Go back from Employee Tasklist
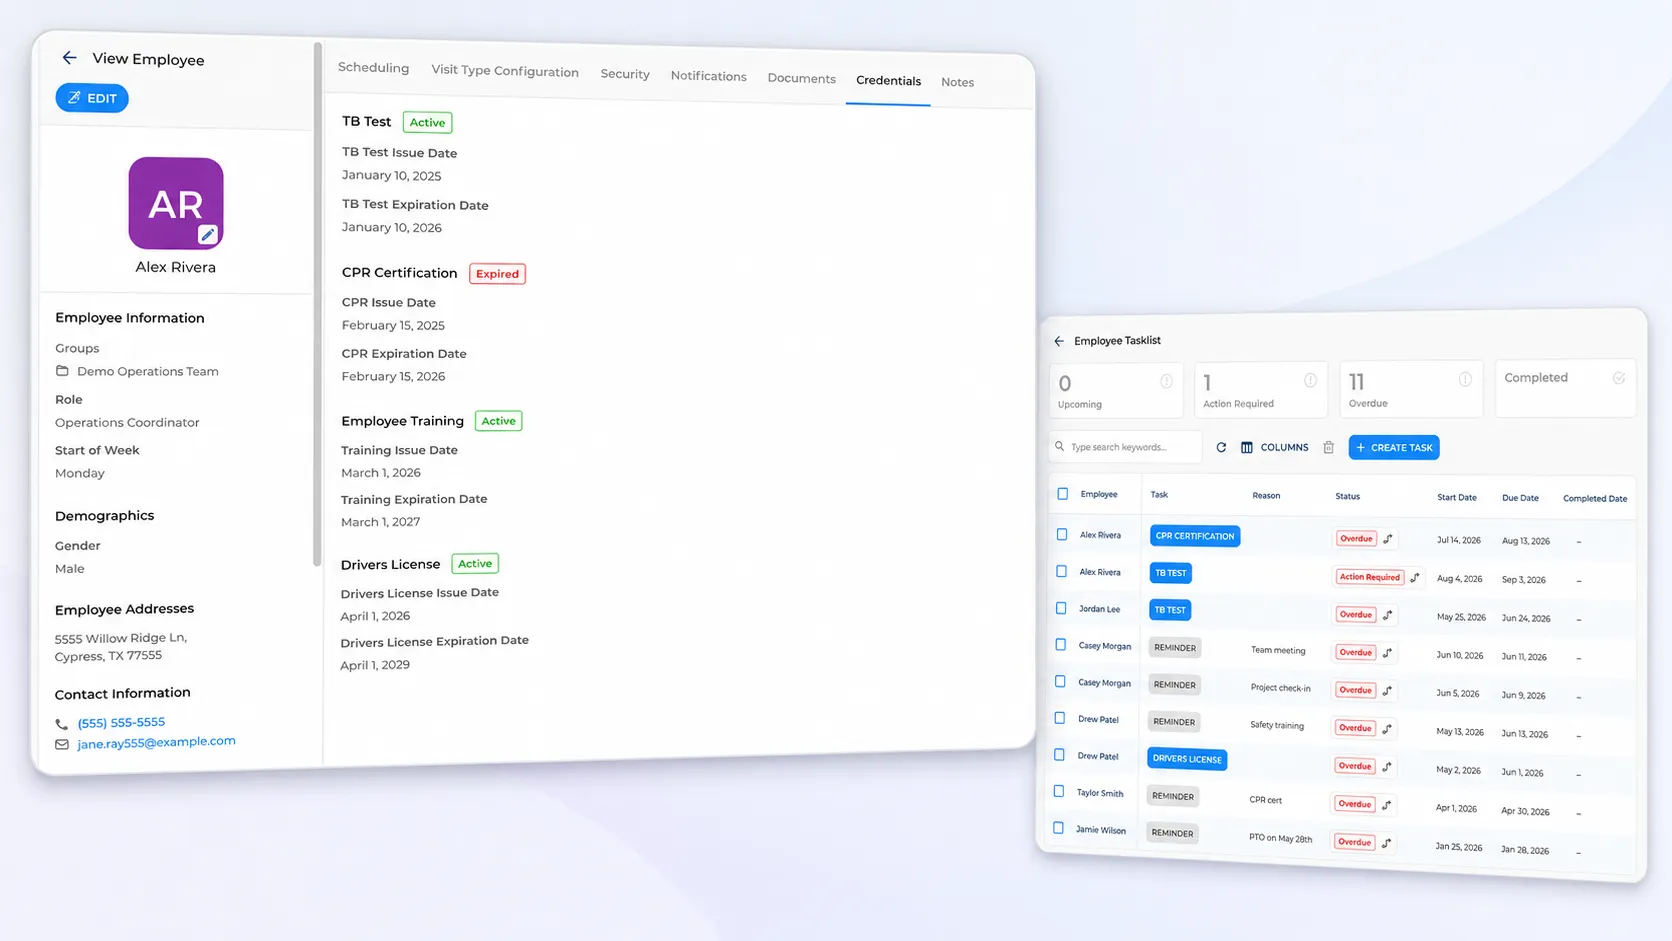The image size is (1672, 941). coord(1059,341)
